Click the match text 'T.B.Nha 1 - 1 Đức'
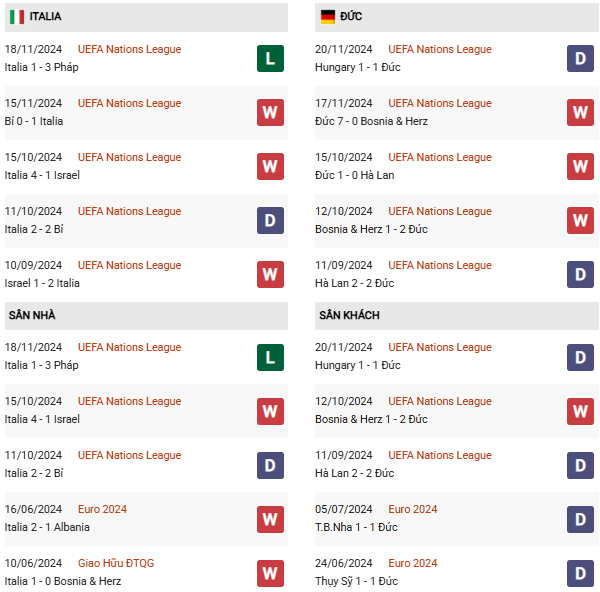This screenshot has height=592, width=600. pos(356,527)
